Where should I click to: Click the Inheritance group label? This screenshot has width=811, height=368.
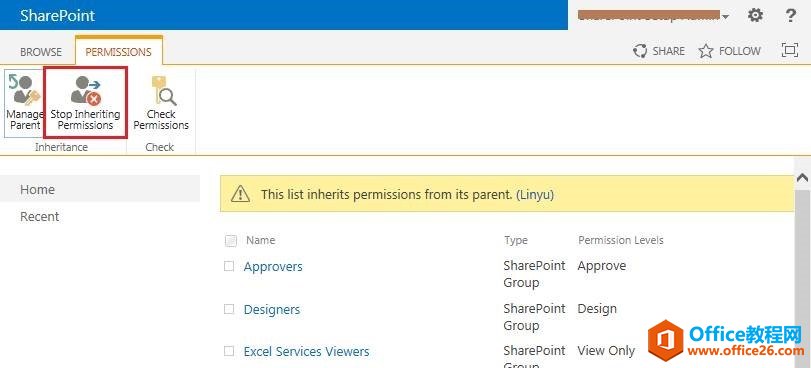click(61, 147)
